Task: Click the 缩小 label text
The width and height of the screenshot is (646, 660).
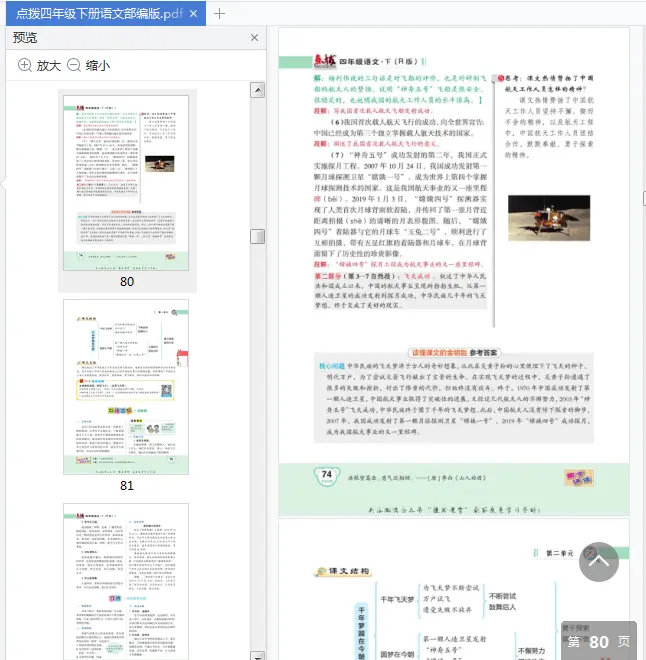Action: coord(98,66)
